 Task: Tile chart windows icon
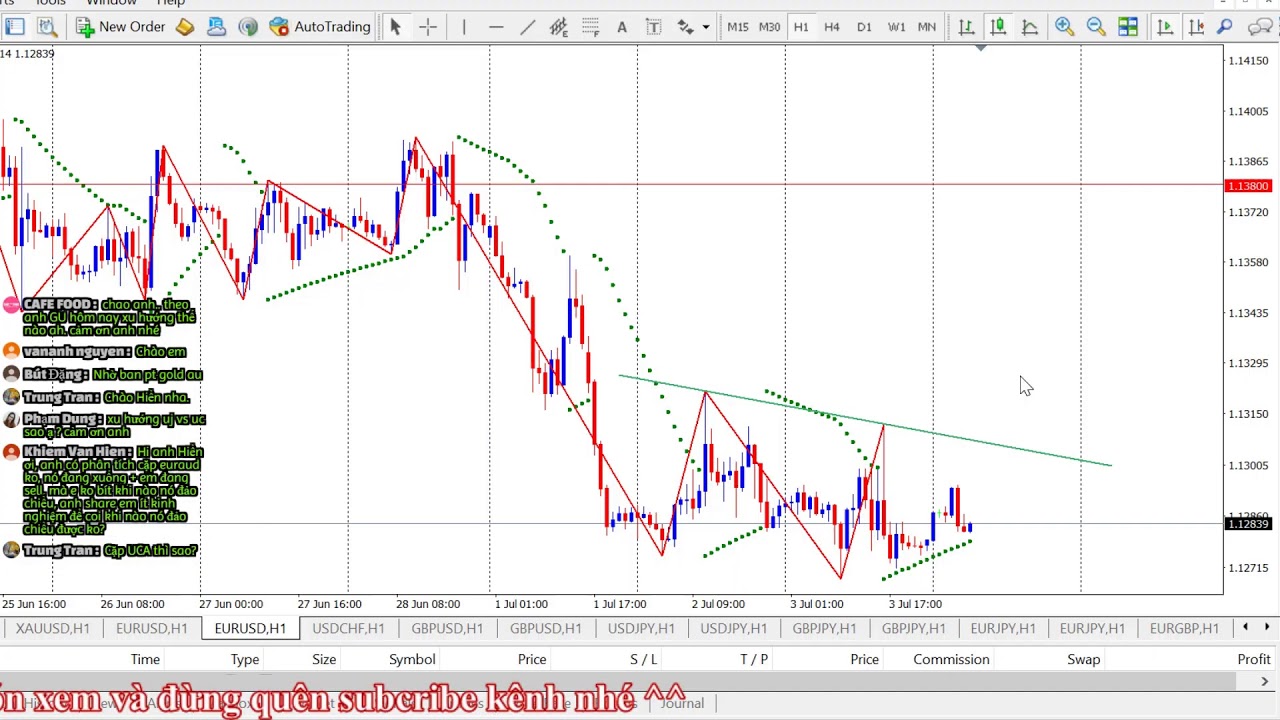pos(1128,27)
